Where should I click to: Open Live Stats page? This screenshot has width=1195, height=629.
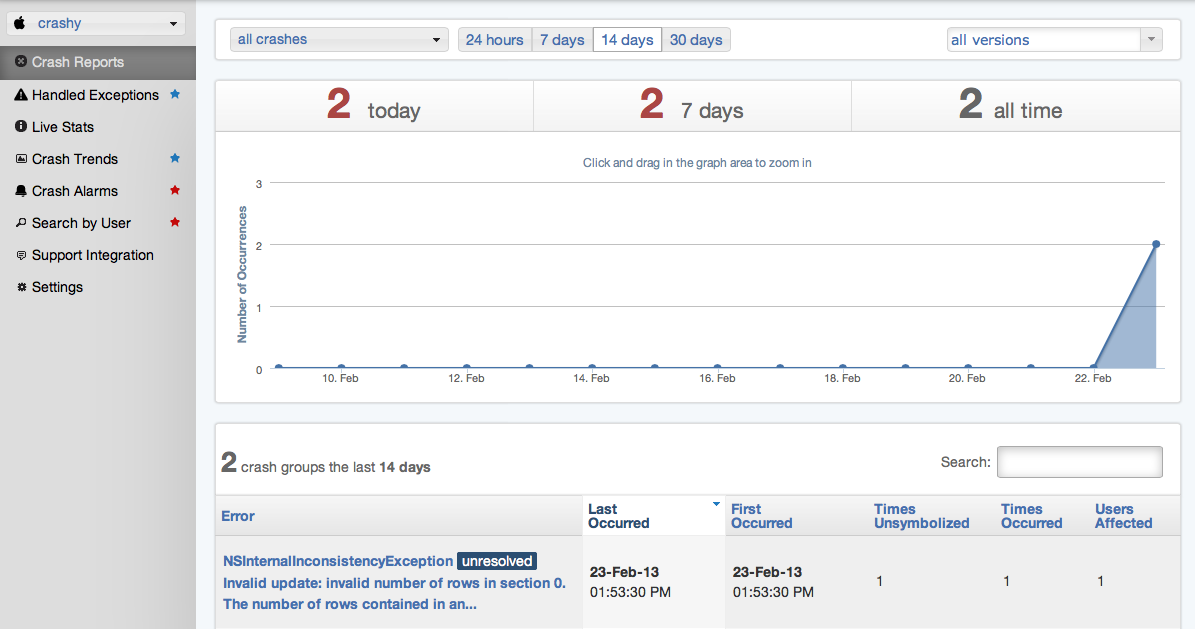click(x=62, y=127)
